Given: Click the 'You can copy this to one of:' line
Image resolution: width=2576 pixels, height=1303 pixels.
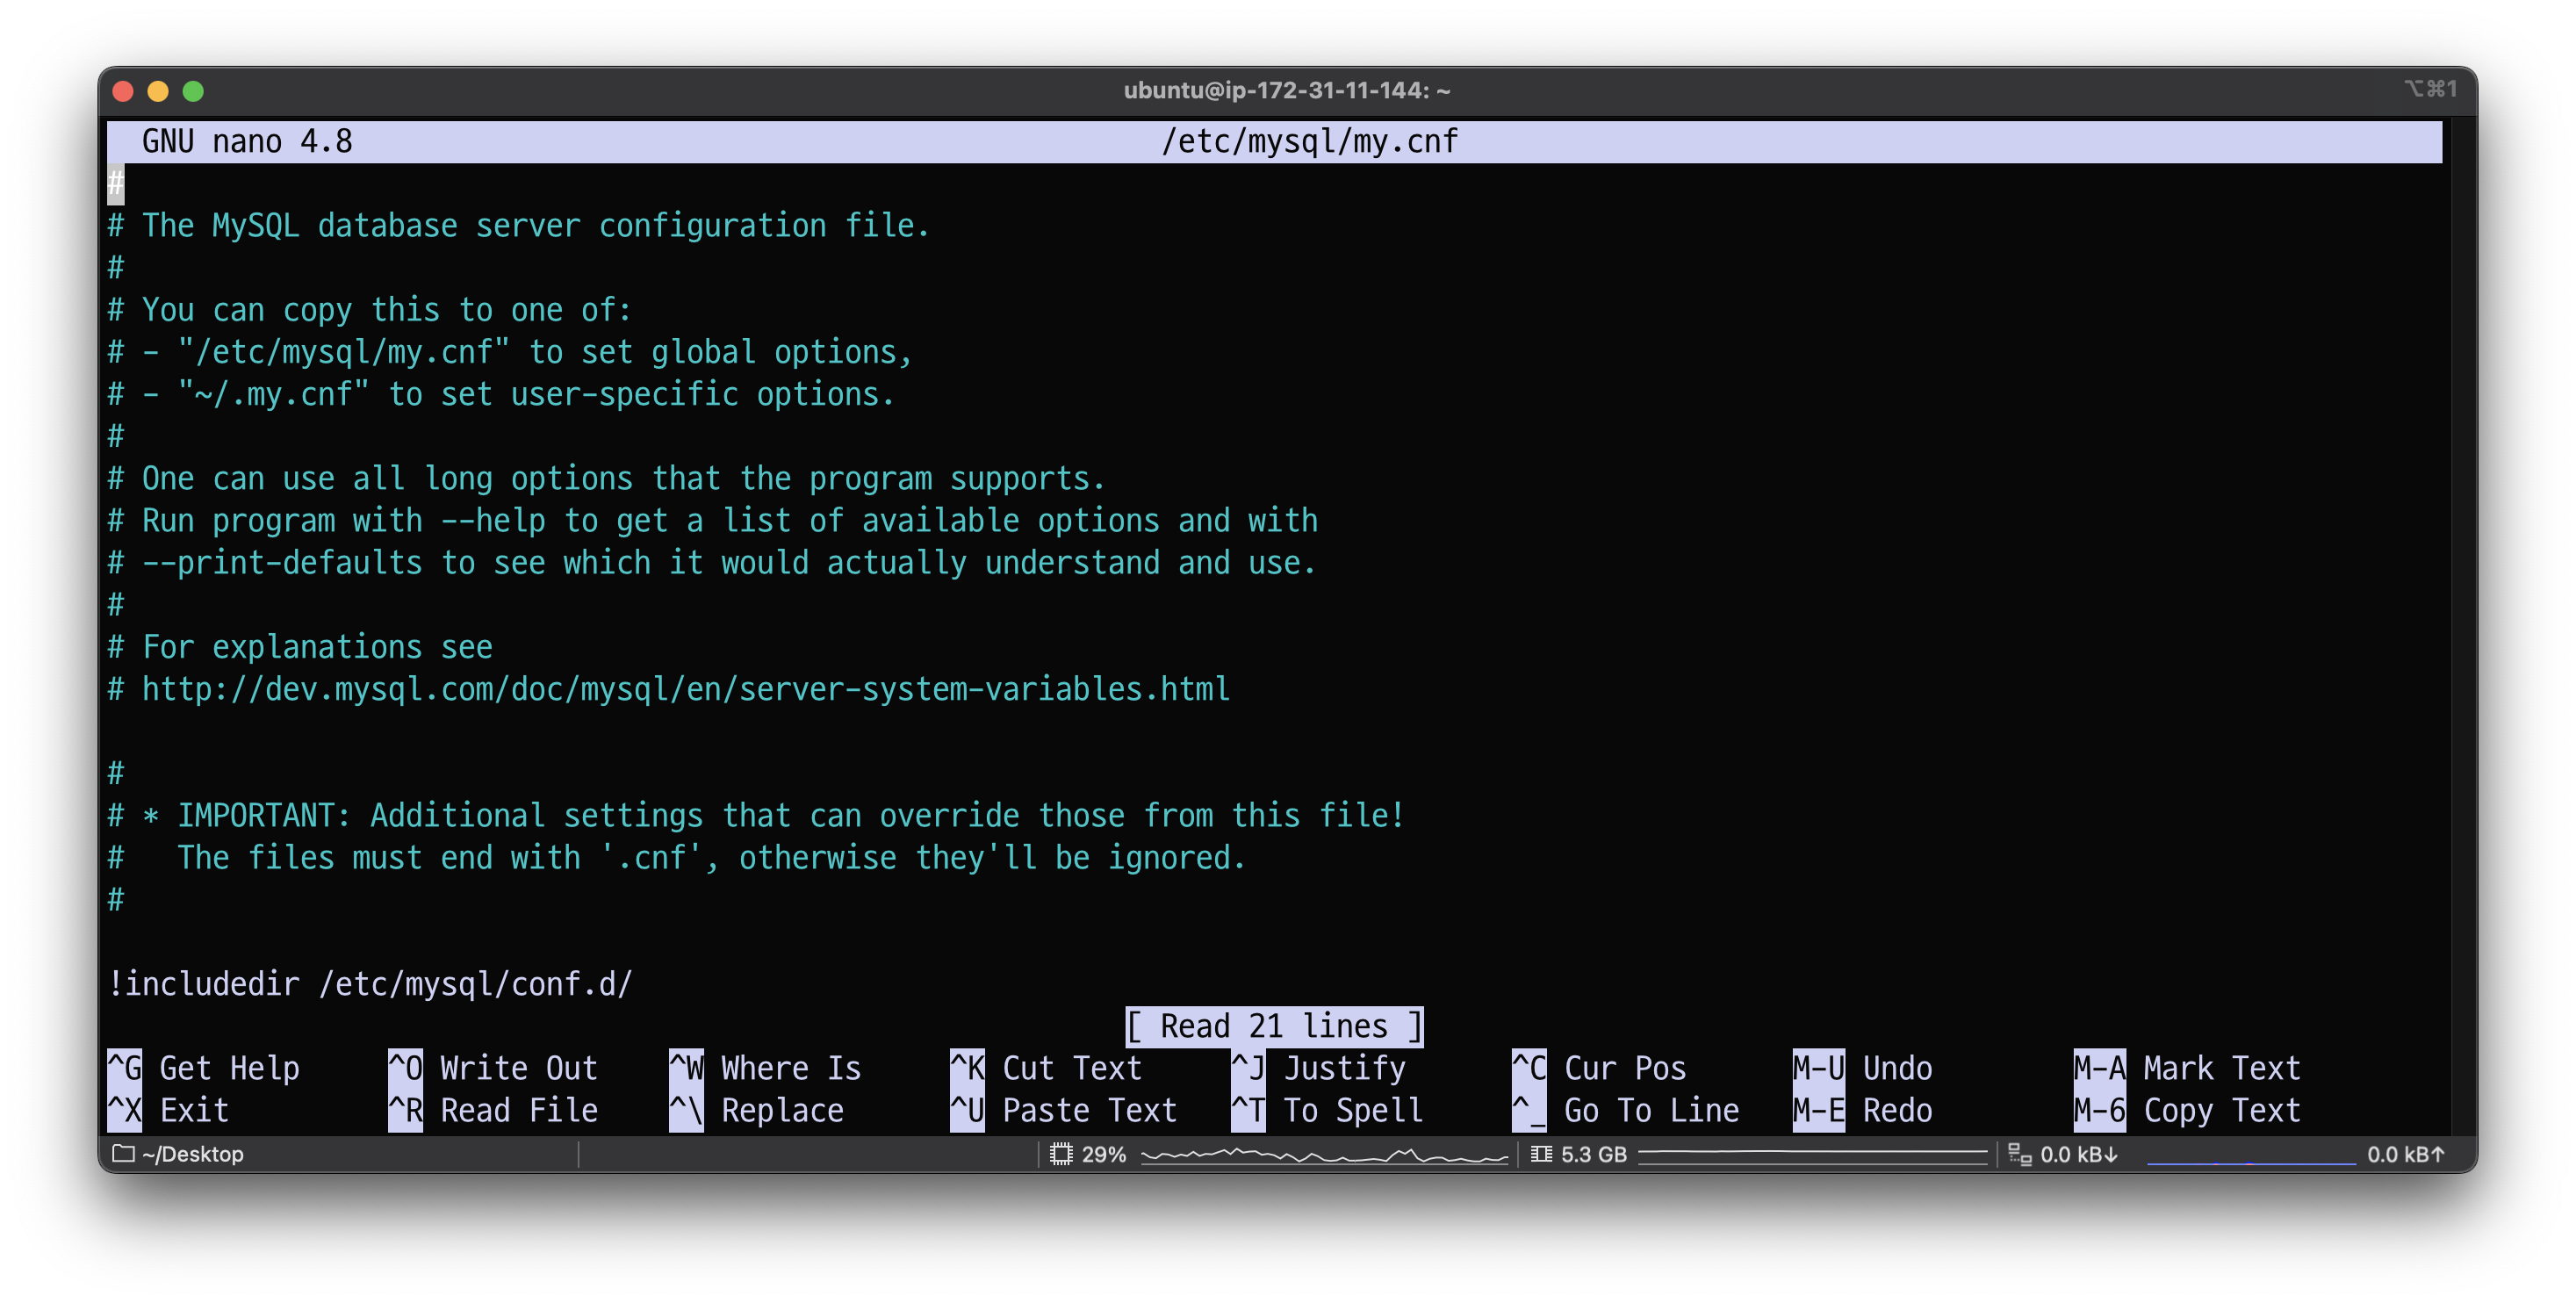Looking at the screenshot, I should pos(370,309).
